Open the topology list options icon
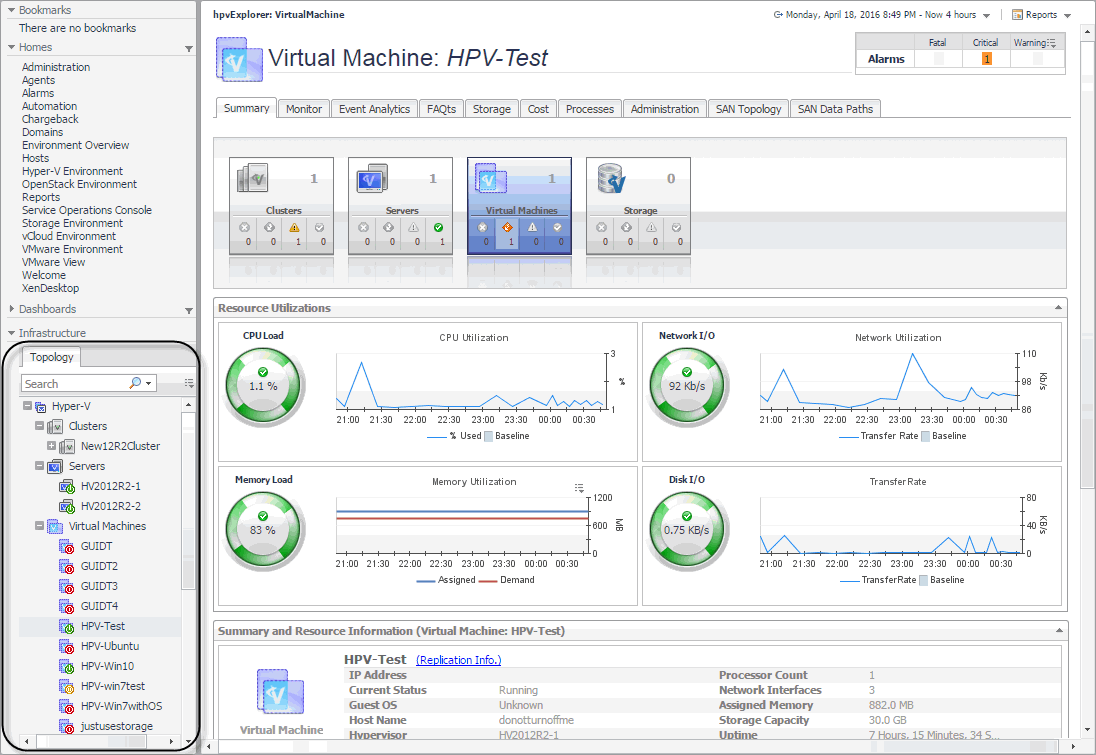 pos(189,383)
